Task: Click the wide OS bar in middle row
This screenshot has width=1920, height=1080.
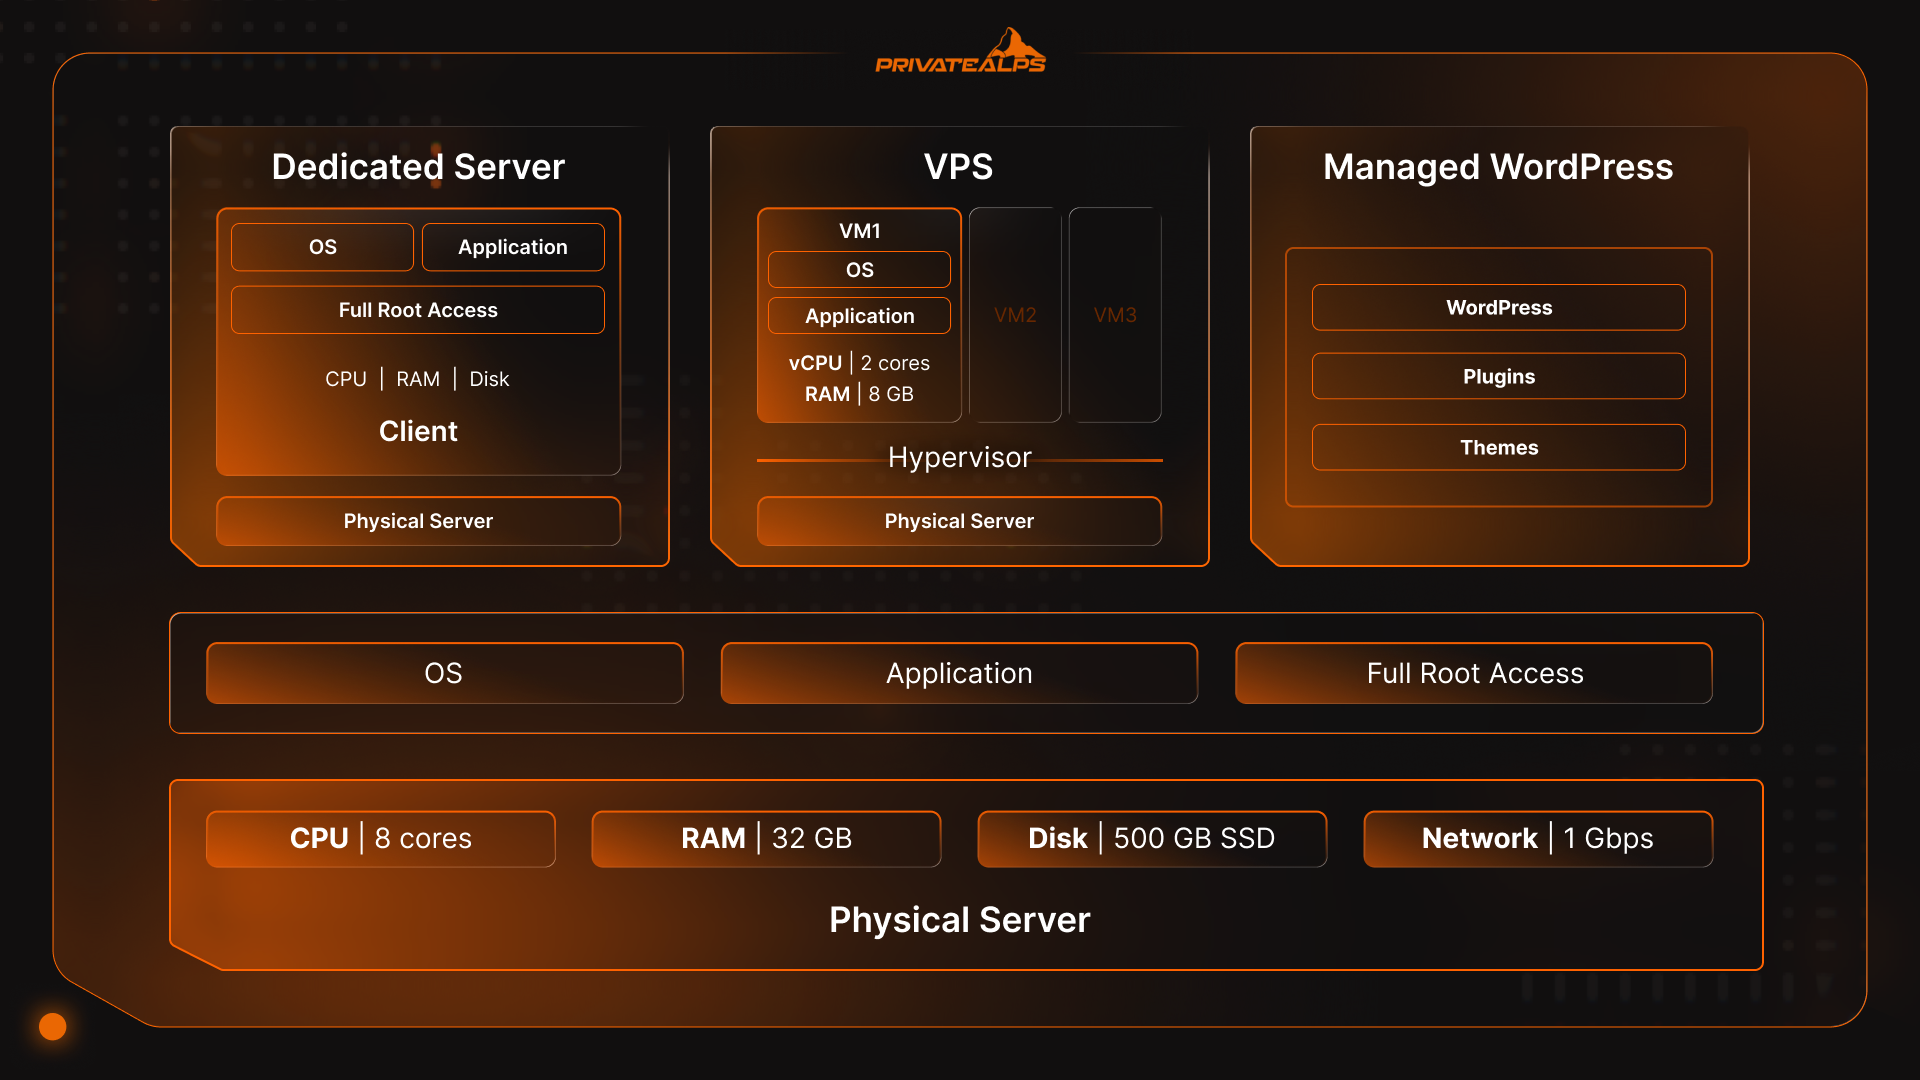Action: pyautogui.click(x=444, y=673)
